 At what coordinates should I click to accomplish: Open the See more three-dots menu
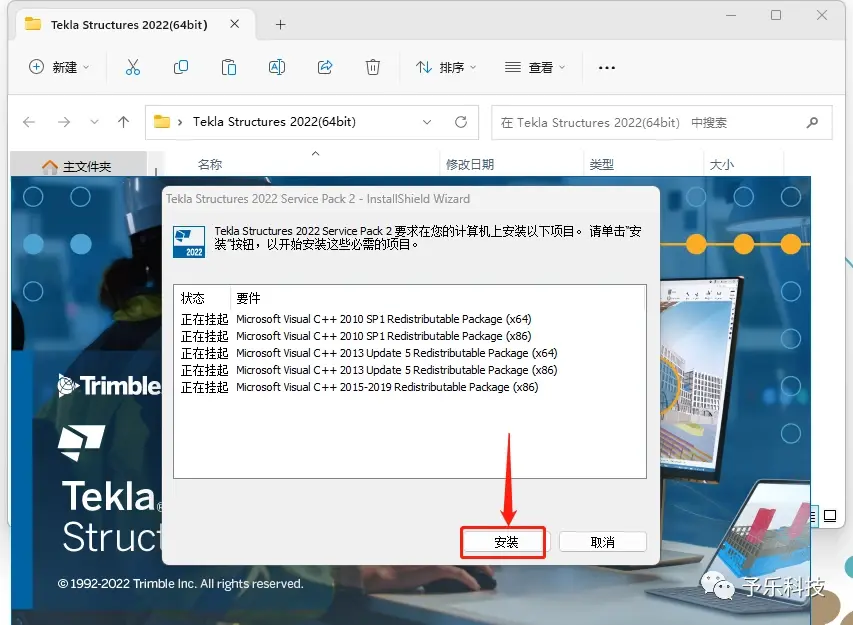tap(607, 67)
